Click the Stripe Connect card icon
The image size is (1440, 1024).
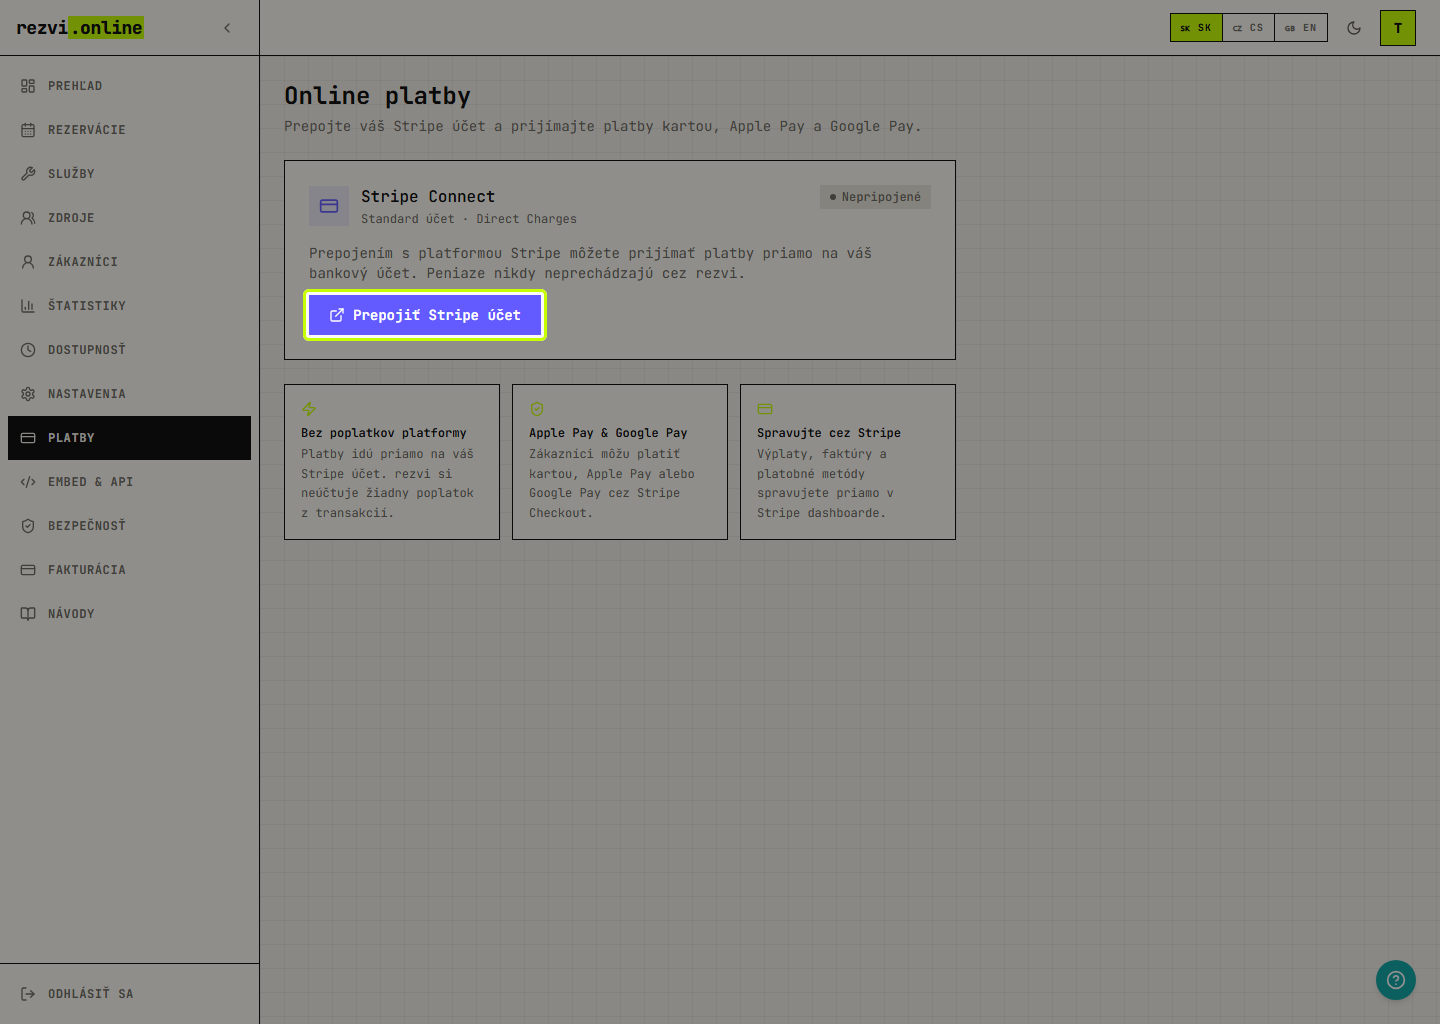(x=329, y=206)
